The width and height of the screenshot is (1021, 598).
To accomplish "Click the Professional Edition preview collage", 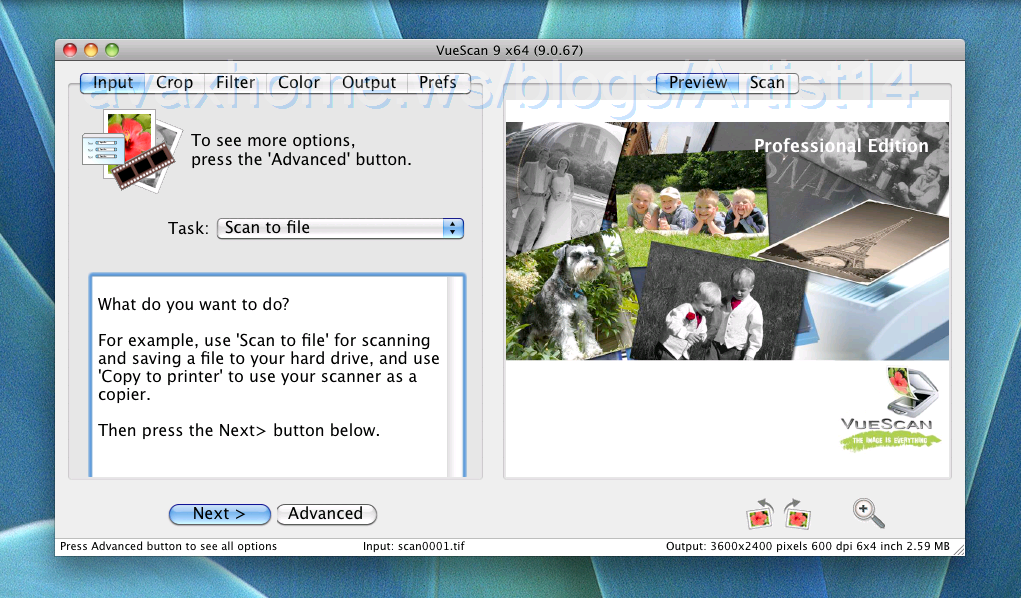I will click(727, 241).
